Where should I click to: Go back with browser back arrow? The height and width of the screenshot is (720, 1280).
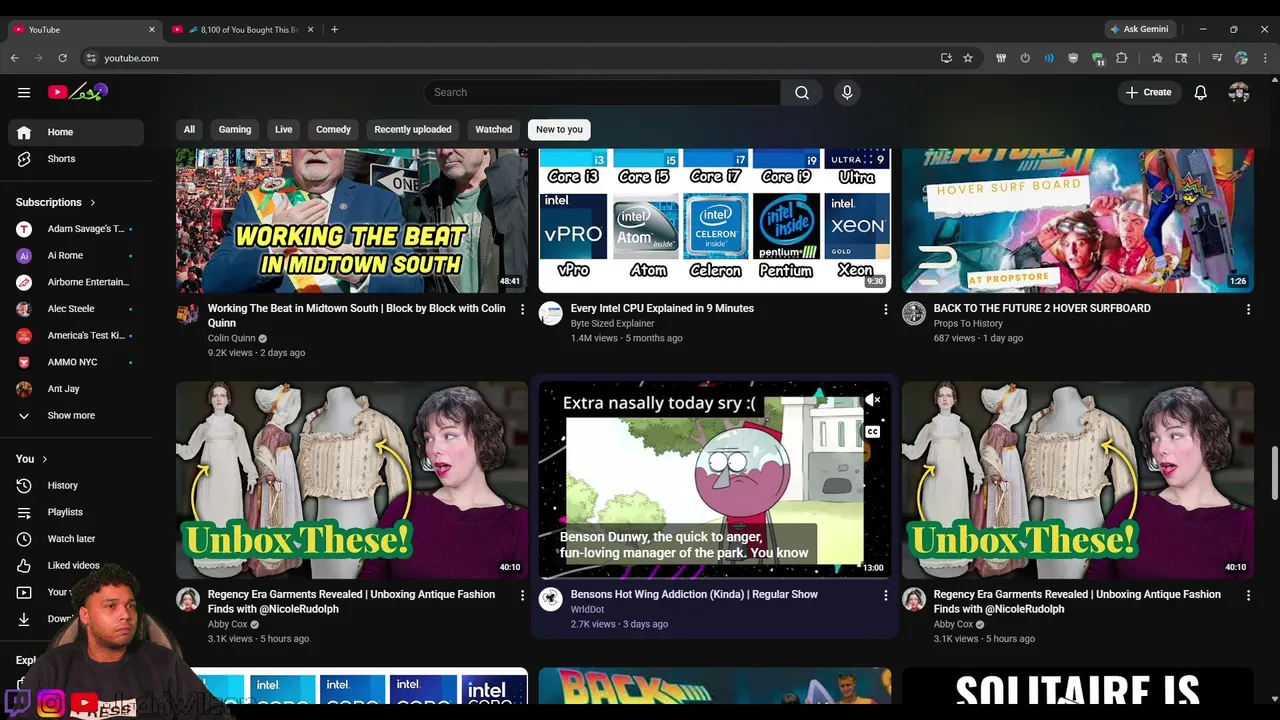pos(15,58)
